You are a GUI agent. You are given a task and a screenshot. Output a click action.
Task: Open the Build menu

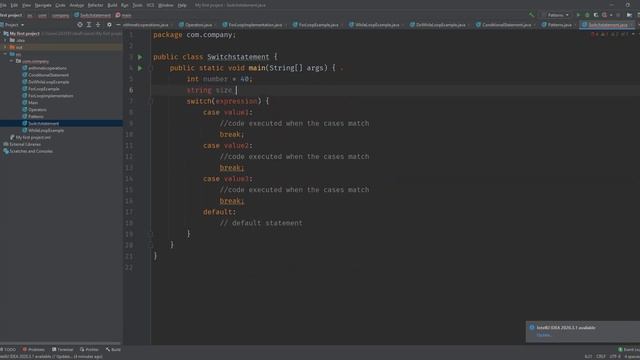[112, 5]
